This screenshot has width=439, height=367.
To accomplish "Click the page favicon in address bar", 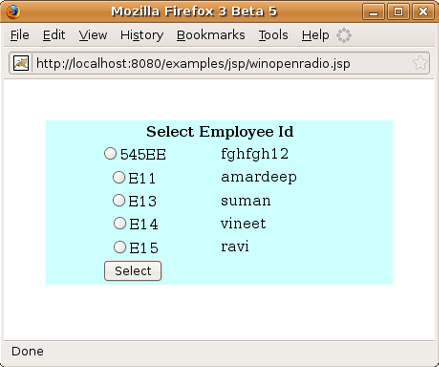I will tap(21, 63).
